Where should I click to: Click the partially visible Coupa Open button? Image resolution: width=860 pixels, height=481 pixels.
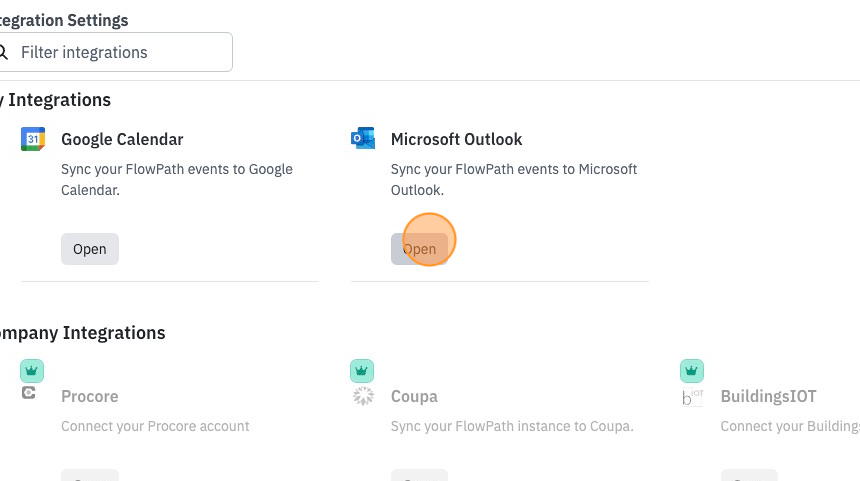click(420, 475)
